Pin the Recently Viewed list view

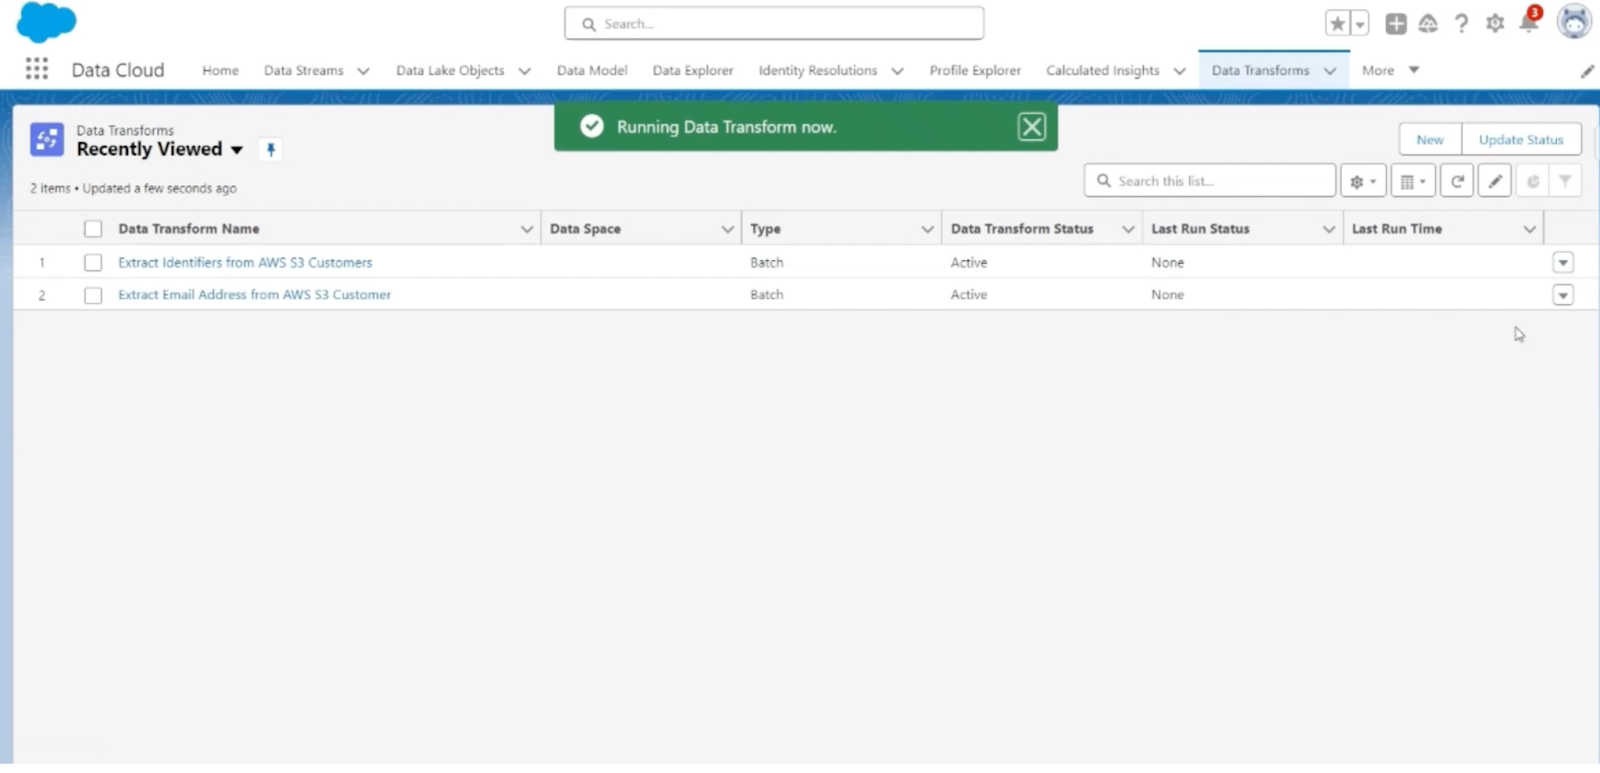coord(270,150)
